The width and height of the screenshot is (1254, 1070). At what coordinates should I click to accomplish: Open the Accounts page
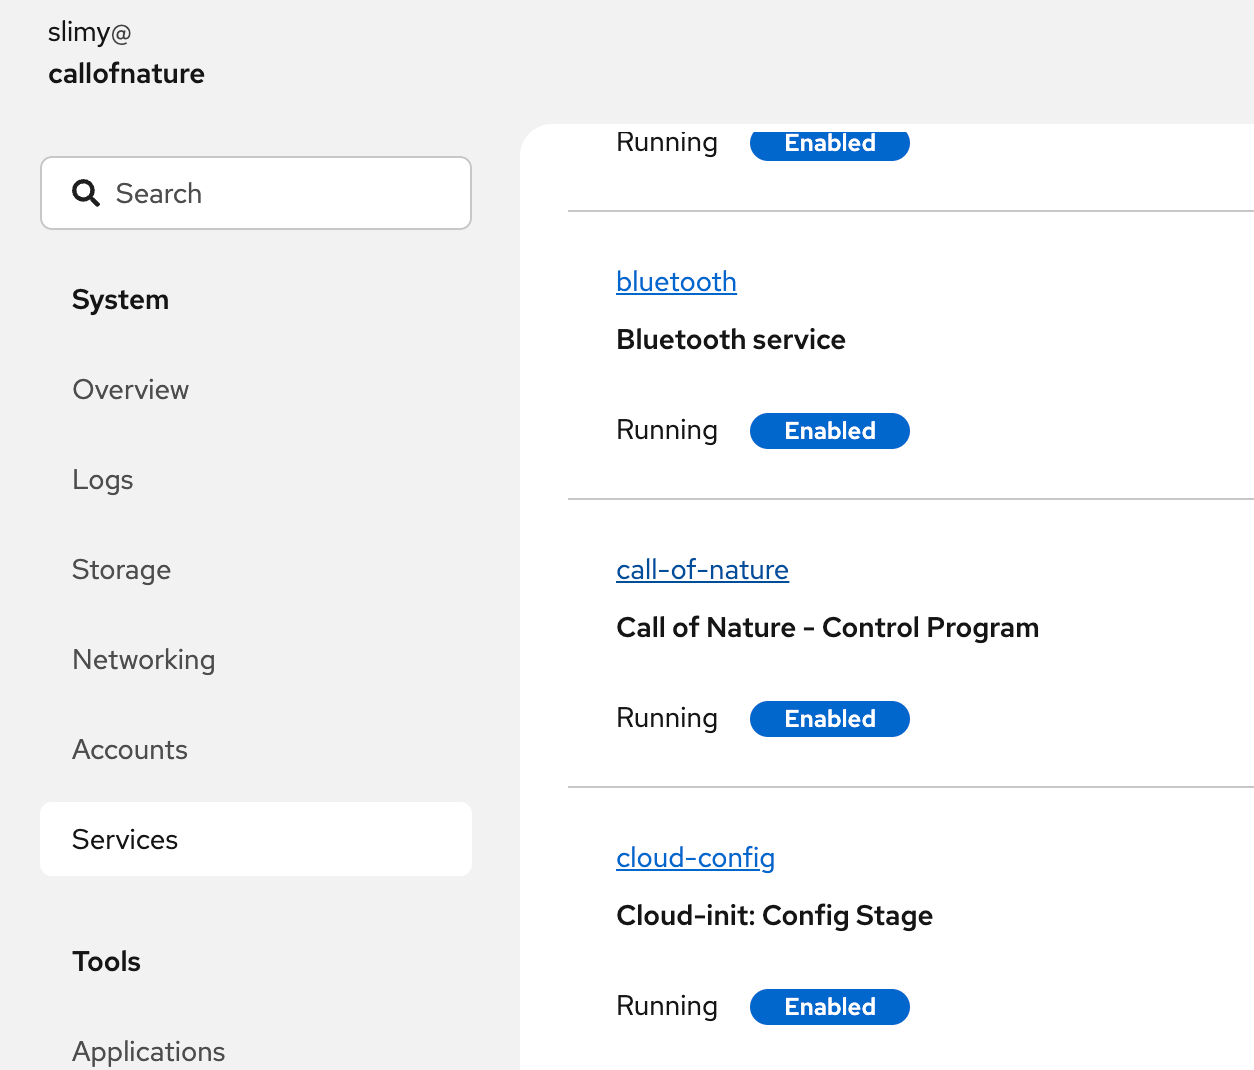[x=129, y=750]
